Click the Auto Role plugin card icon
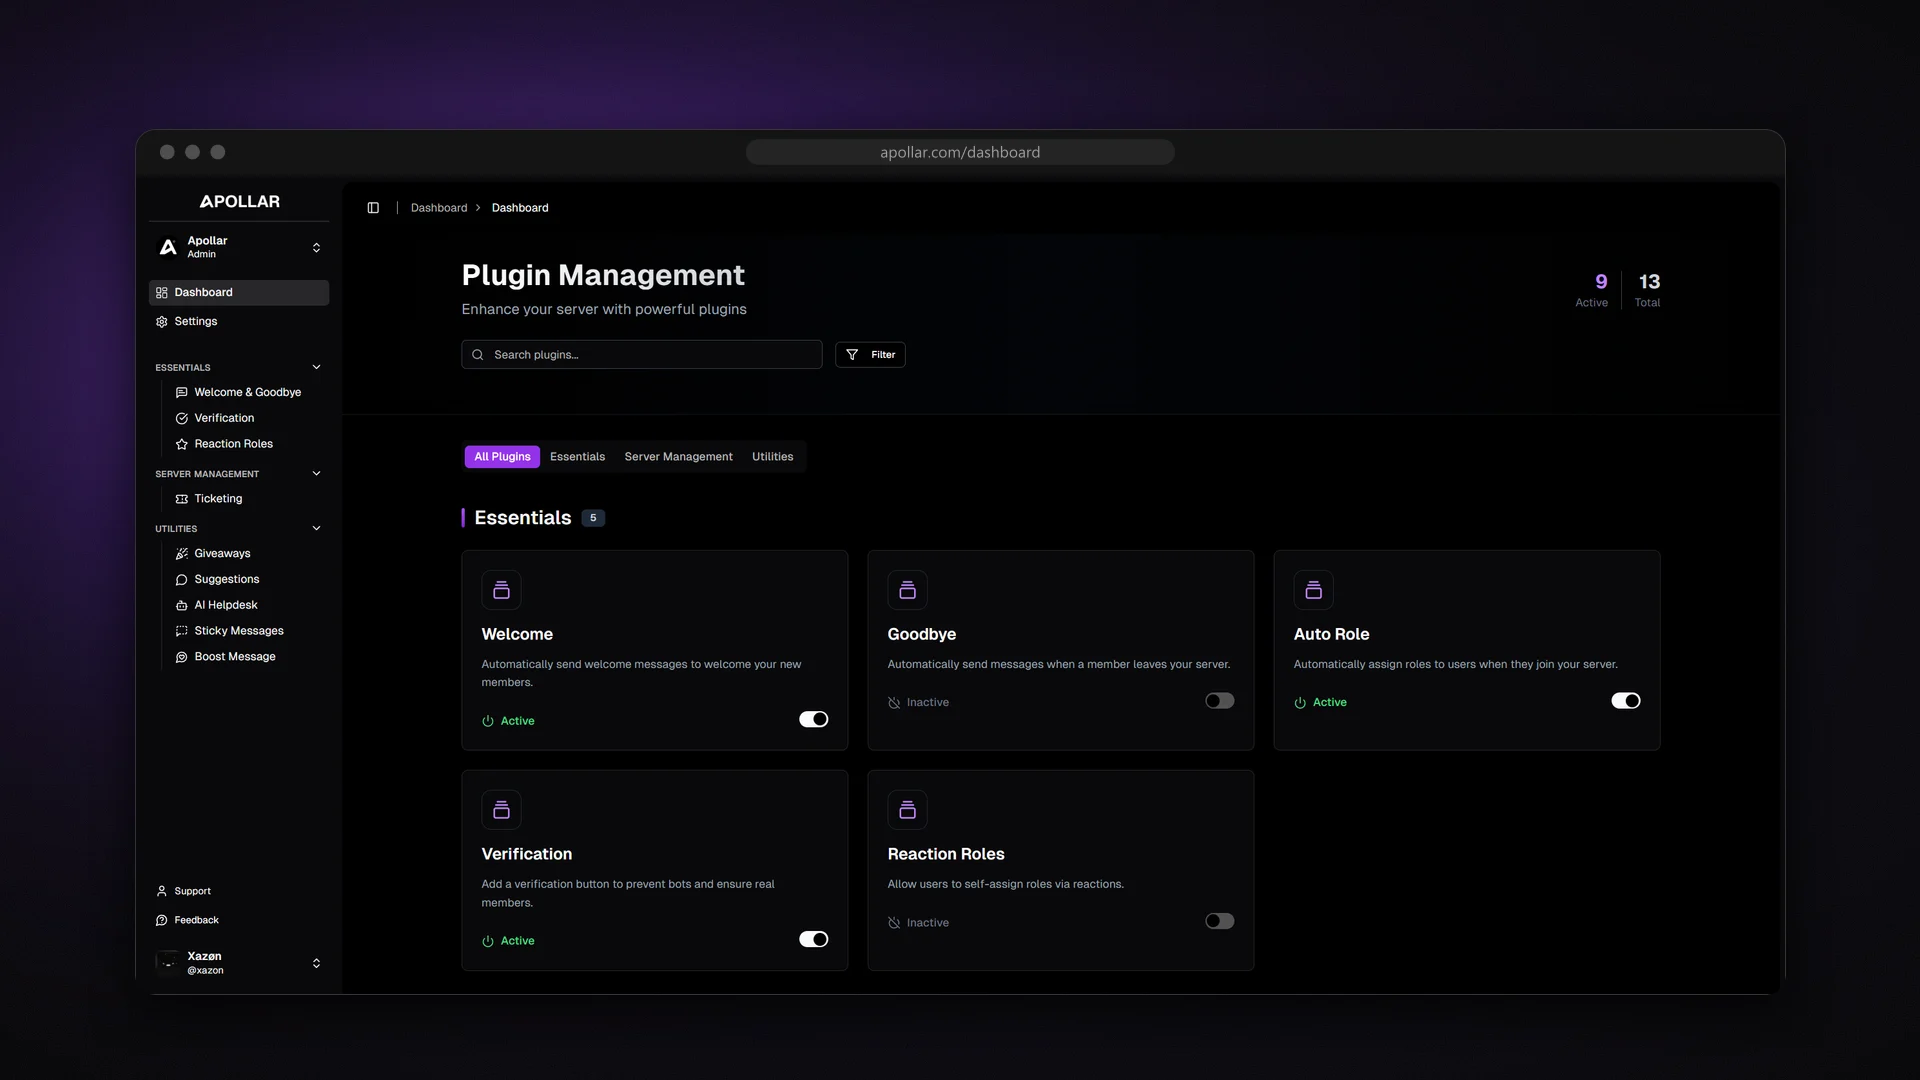1920x1080 pixels. tap(1313, 590)
